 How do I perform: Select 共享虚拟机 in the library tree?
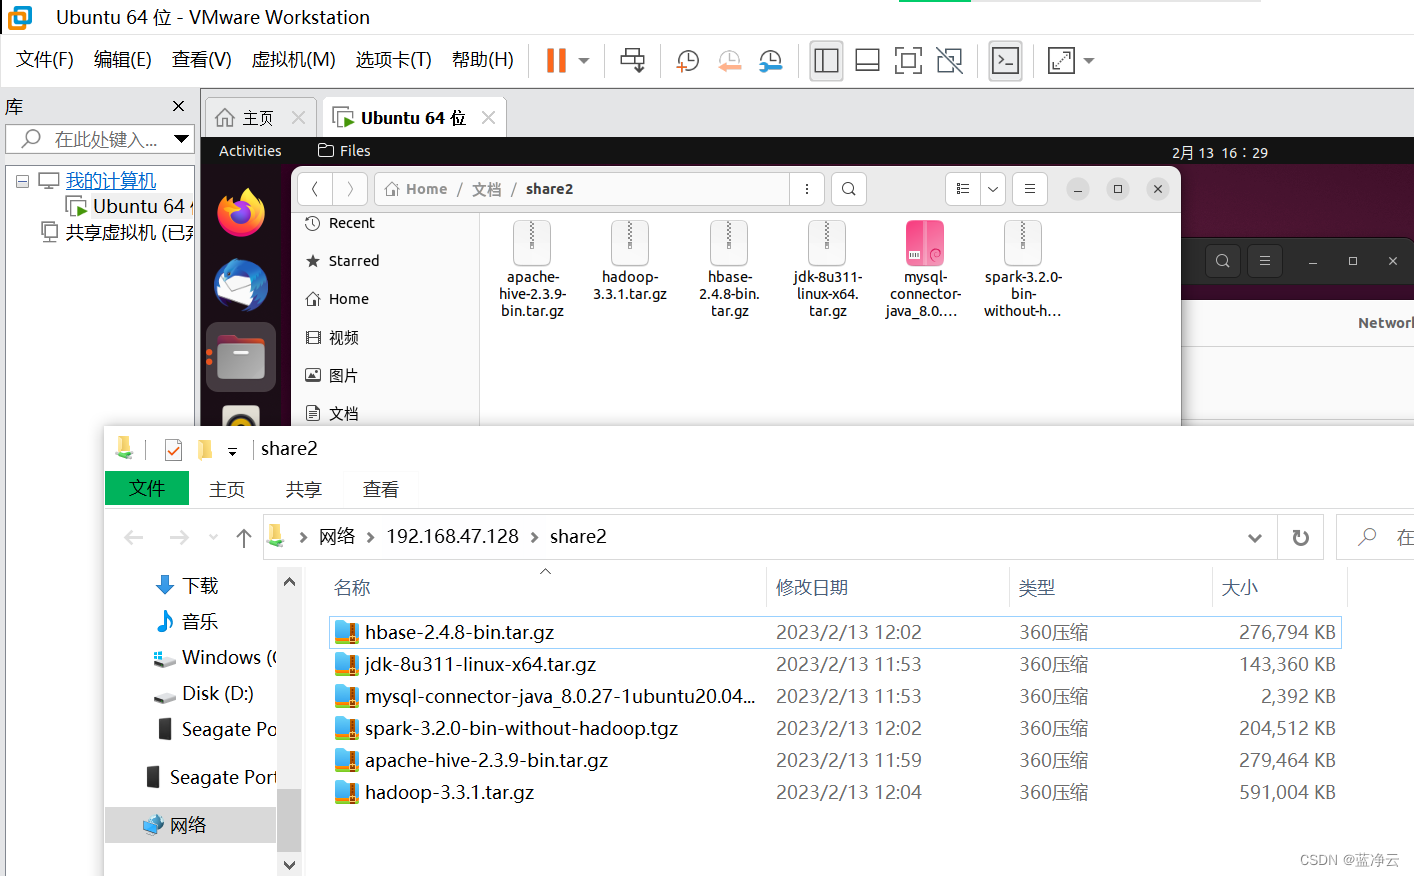coord(119,233)
